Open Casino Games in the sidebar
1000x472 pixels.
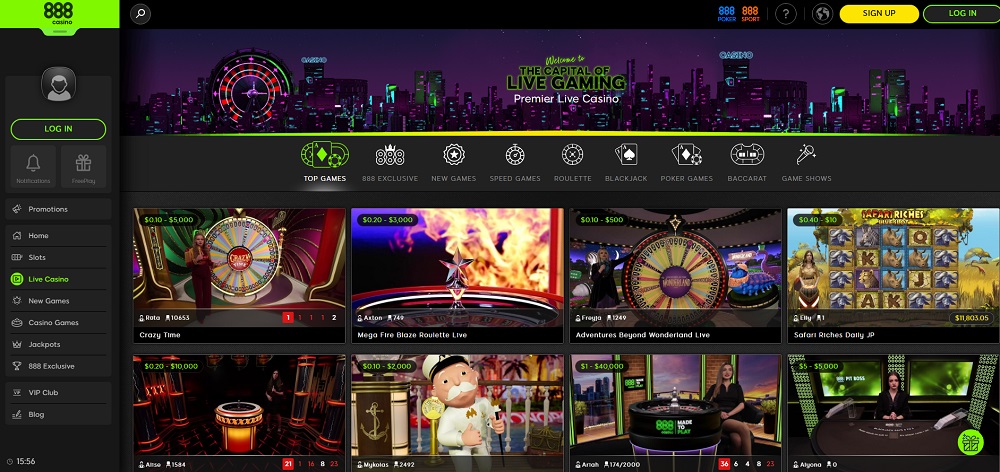[x=58, y=322]
